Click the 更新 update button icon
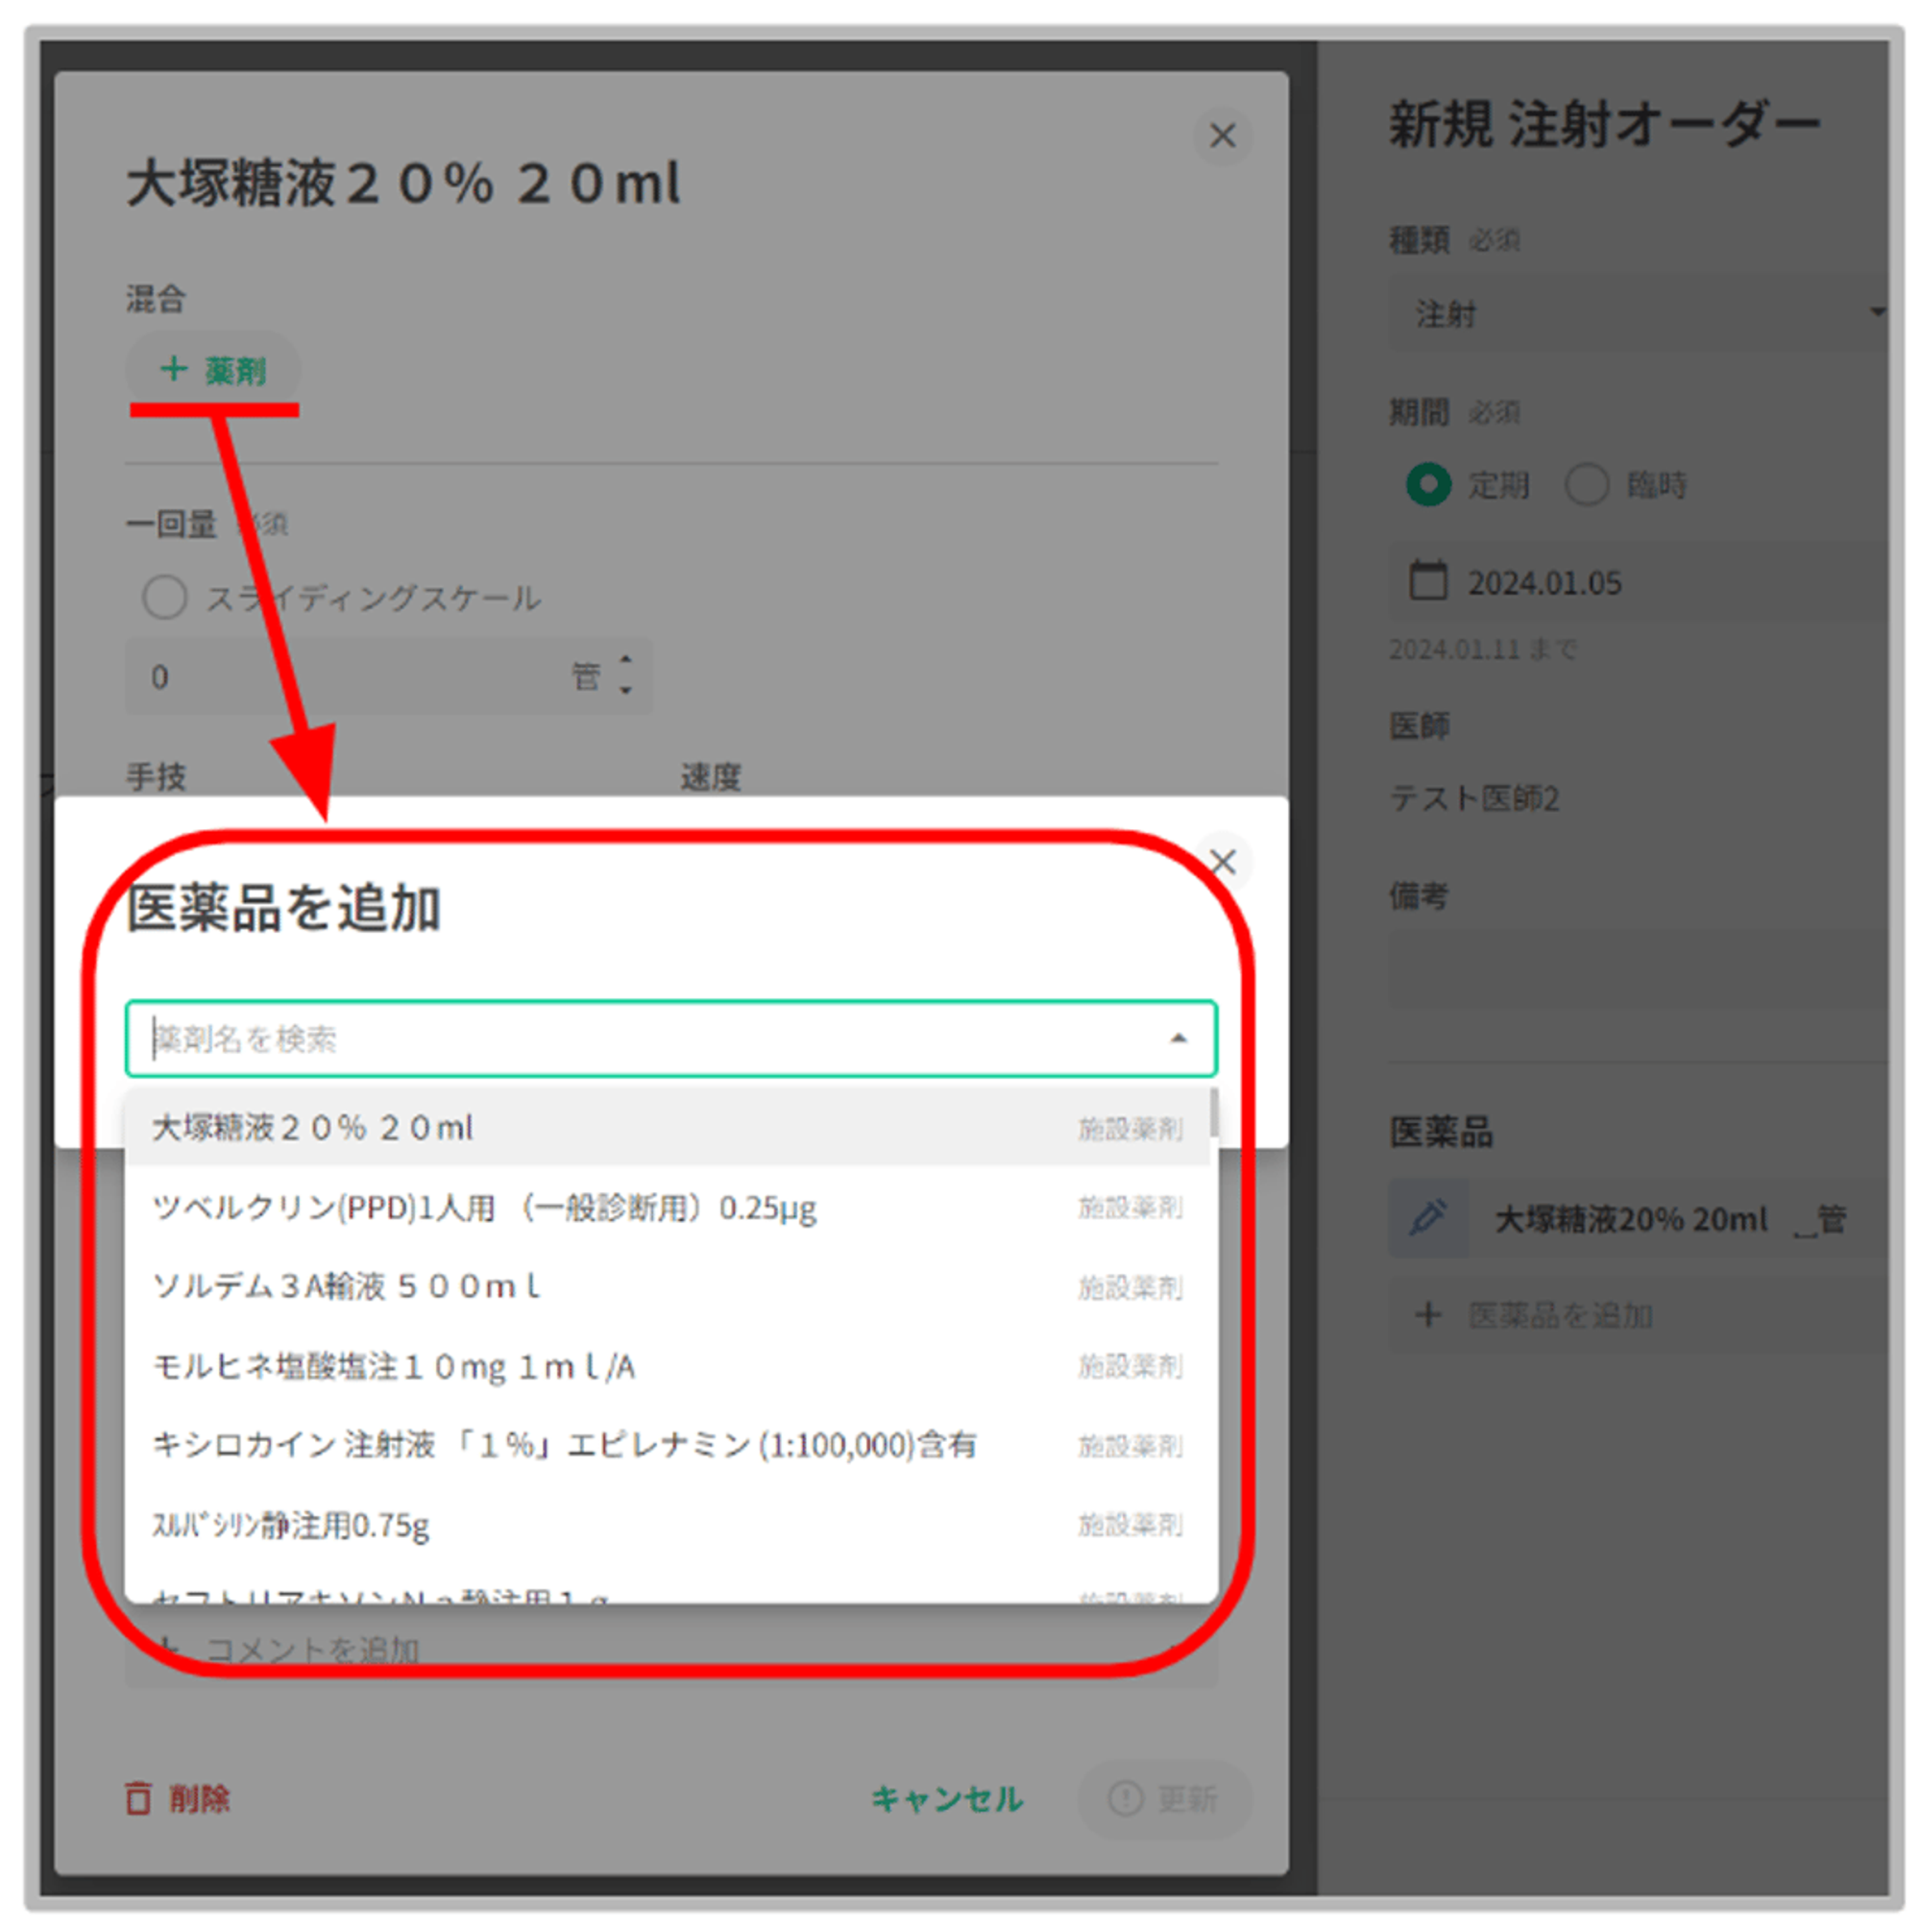 pyautogui.click(x=1125, y=1798)
